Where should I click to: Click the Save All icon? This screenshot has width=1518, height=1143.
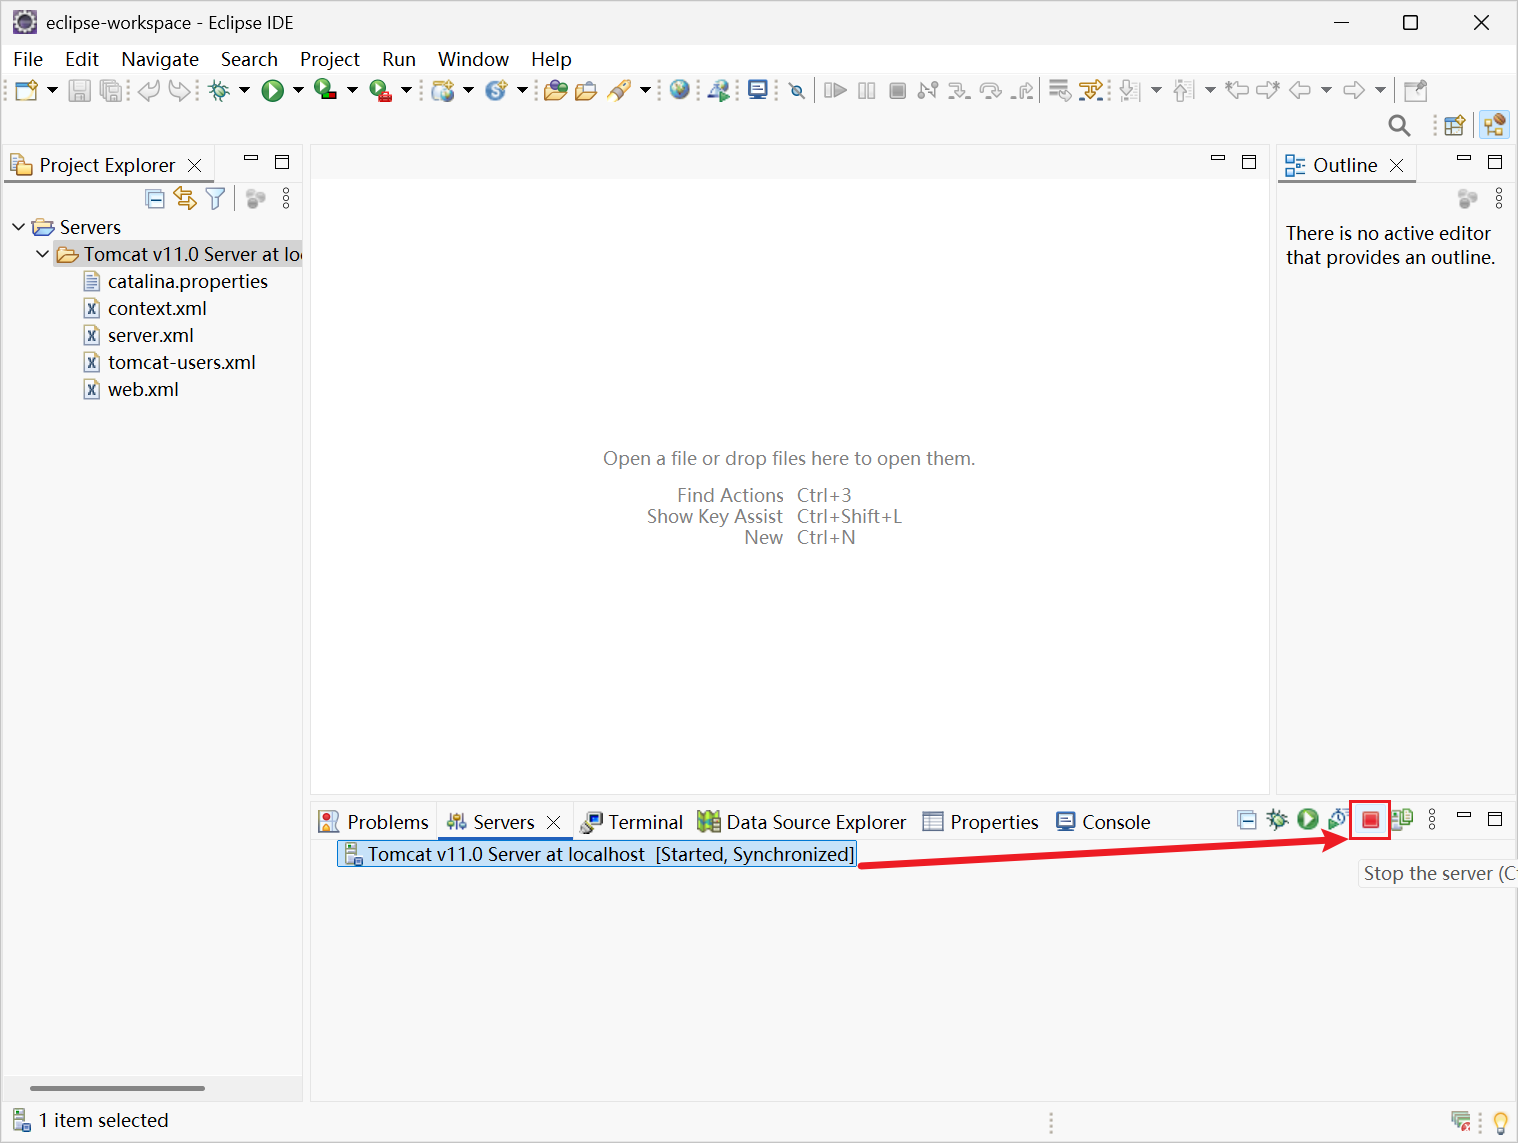pyautogui.click(x=111, y=91)
